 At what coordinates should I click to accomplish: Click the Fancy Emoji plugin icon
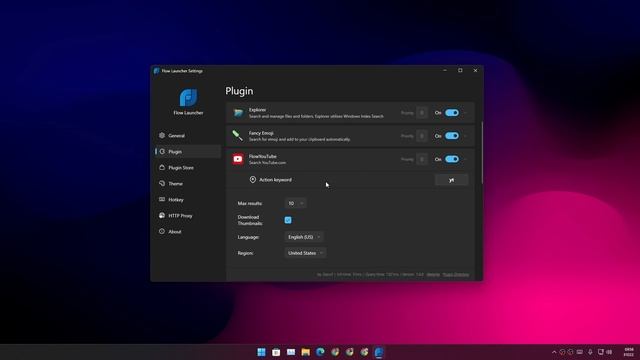point(238,136)
